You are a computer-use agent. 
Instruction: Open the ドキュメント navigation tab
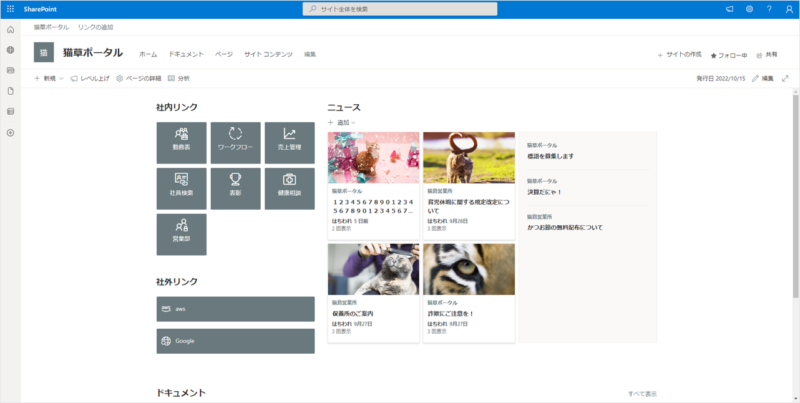click(x=186, y=53)
